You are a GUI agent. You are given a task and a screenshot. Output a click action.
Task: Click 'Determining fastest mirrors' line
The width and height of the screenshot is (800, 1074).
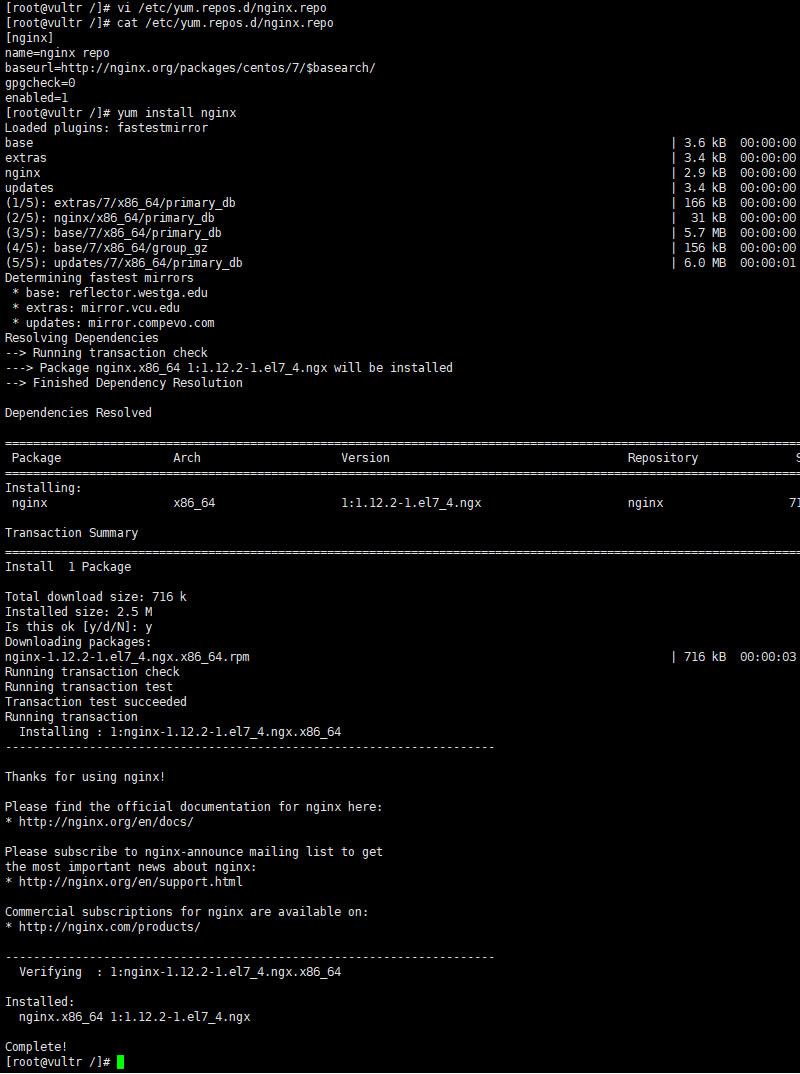pos(99,278)
